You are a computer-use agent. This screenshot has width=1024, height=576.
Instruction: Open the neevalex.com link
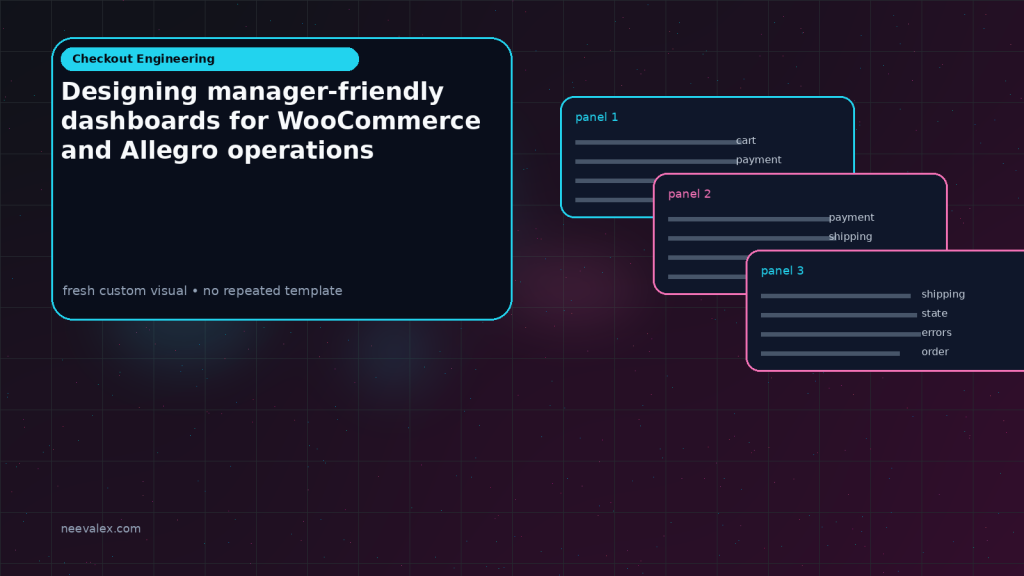pyautogui.click(x=101, y=528)
